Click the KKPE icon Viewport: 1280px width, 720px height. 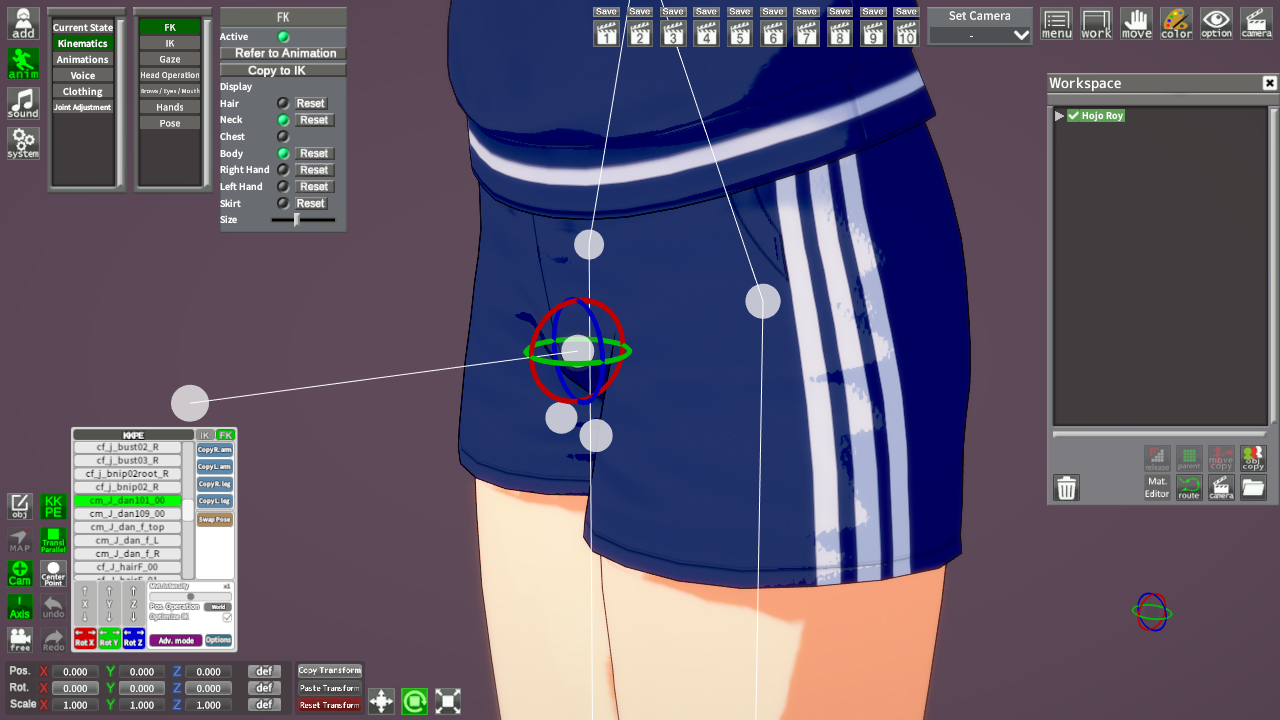tap(53, 506)
